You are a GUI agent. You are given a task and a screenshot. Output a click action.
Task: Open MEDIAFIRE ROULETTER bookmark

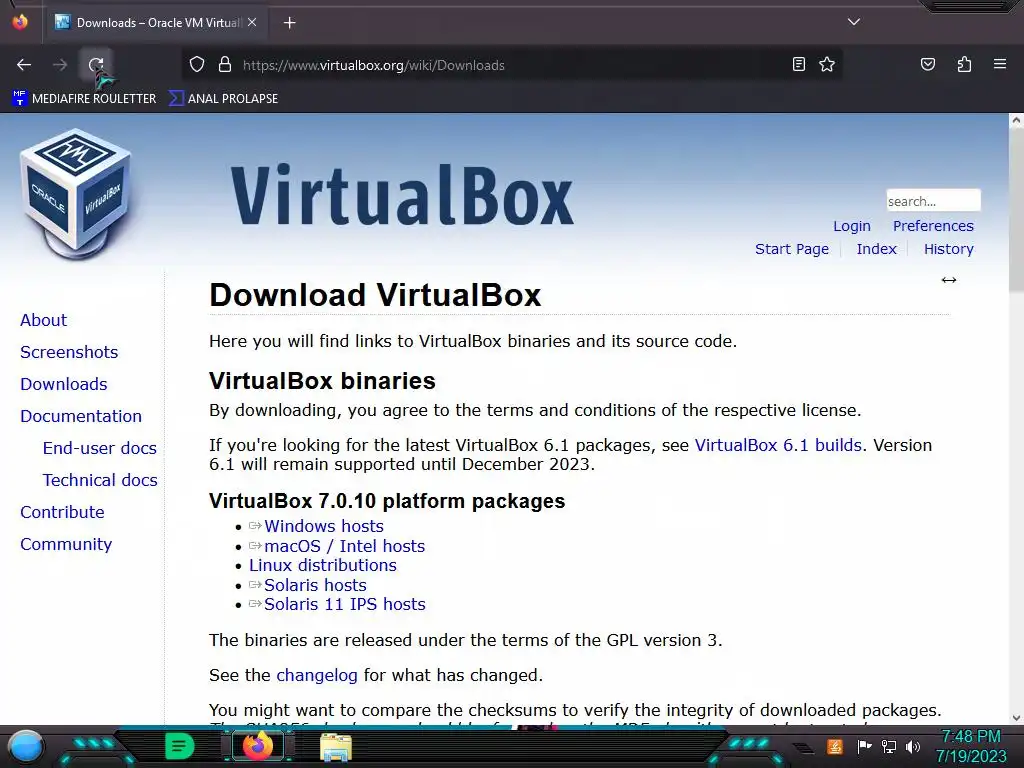point(84,99)
